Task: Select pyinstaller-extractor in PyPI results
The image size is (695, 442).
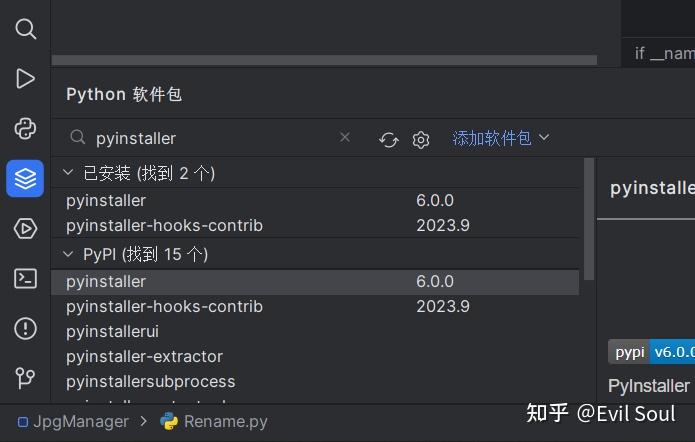Action: [x=144, y=356]
